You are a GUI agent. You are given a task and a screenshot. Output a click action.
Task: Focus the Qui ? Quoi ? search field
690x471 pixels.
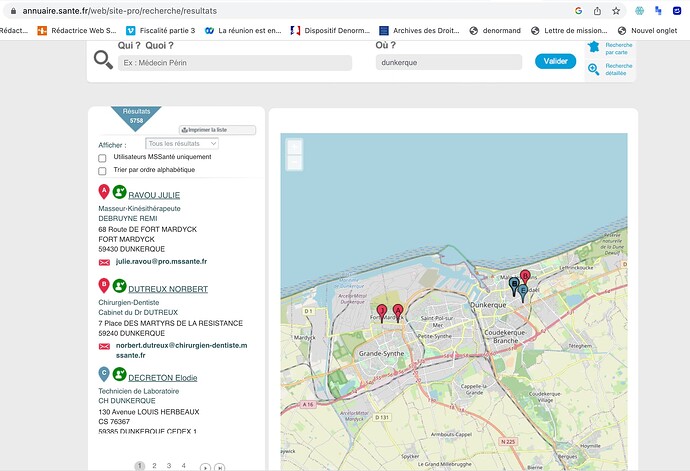[235, 63]
